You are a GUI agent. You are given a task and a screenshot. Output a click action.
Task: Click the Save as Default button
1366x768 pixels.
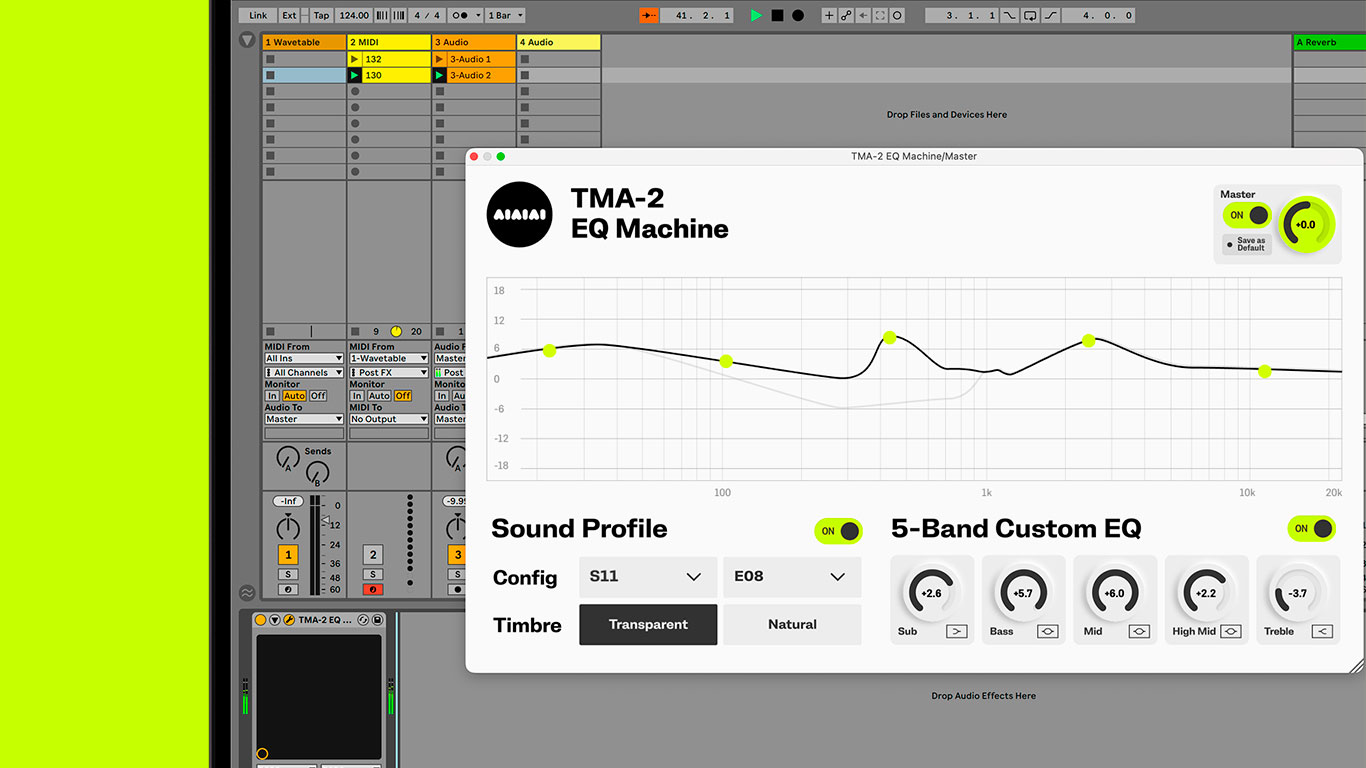(x=1247, y=244)
